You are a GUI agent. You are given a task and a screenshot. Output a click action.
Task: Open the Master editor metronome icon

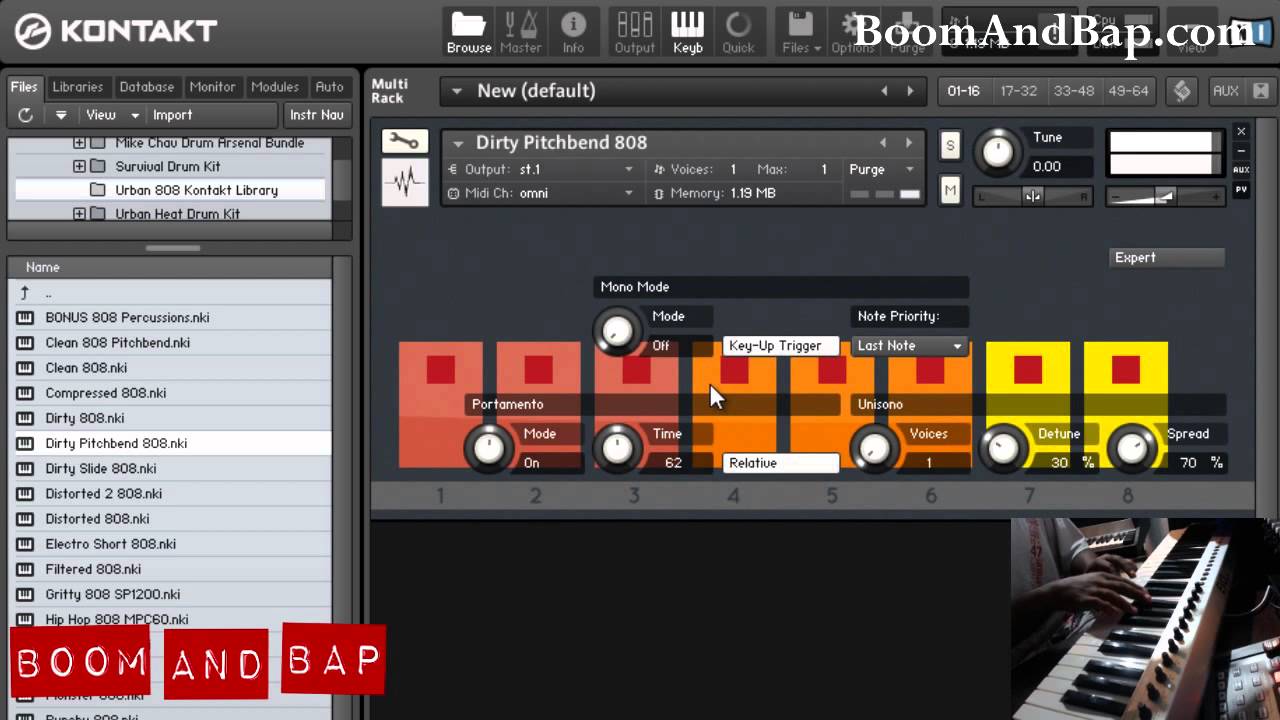[x=520, y=32]
